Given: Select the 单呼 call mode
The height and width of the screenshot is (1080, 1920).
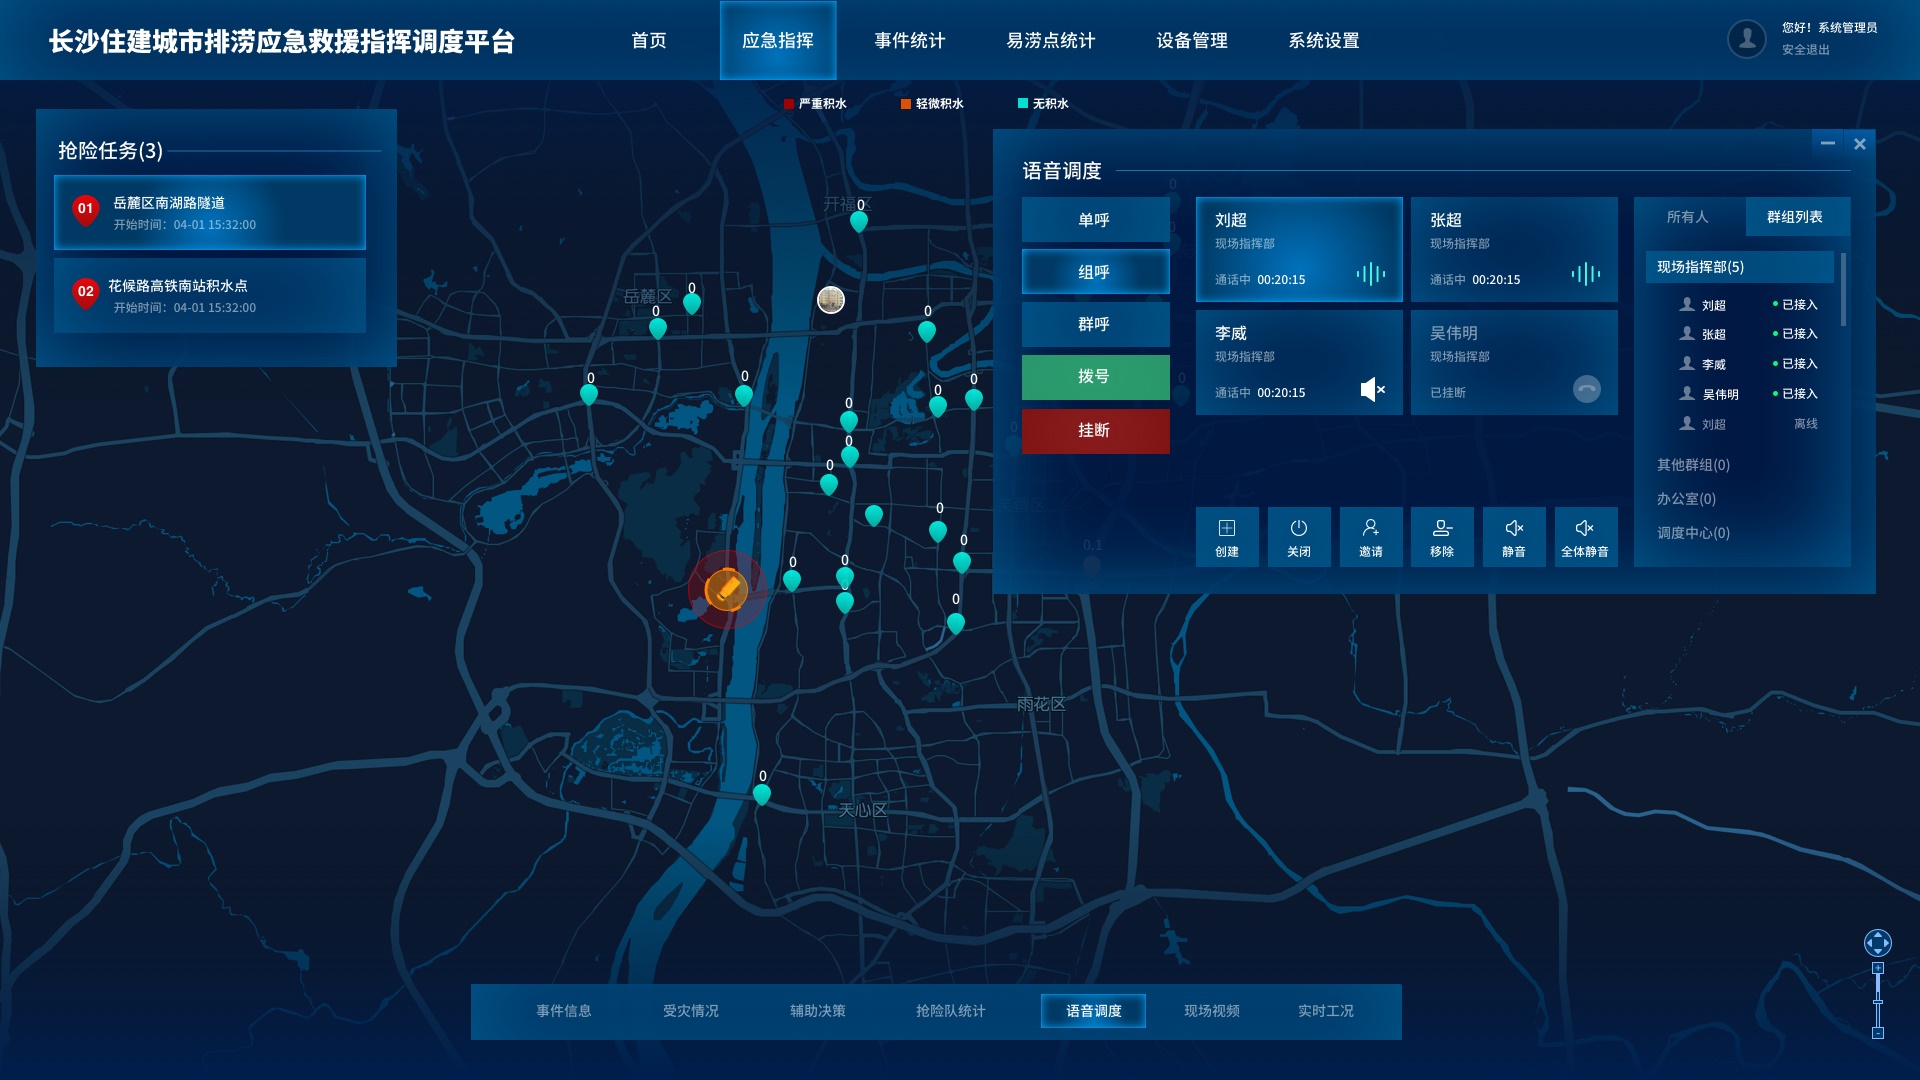Looking at the screenshot, I should 1095,220.
